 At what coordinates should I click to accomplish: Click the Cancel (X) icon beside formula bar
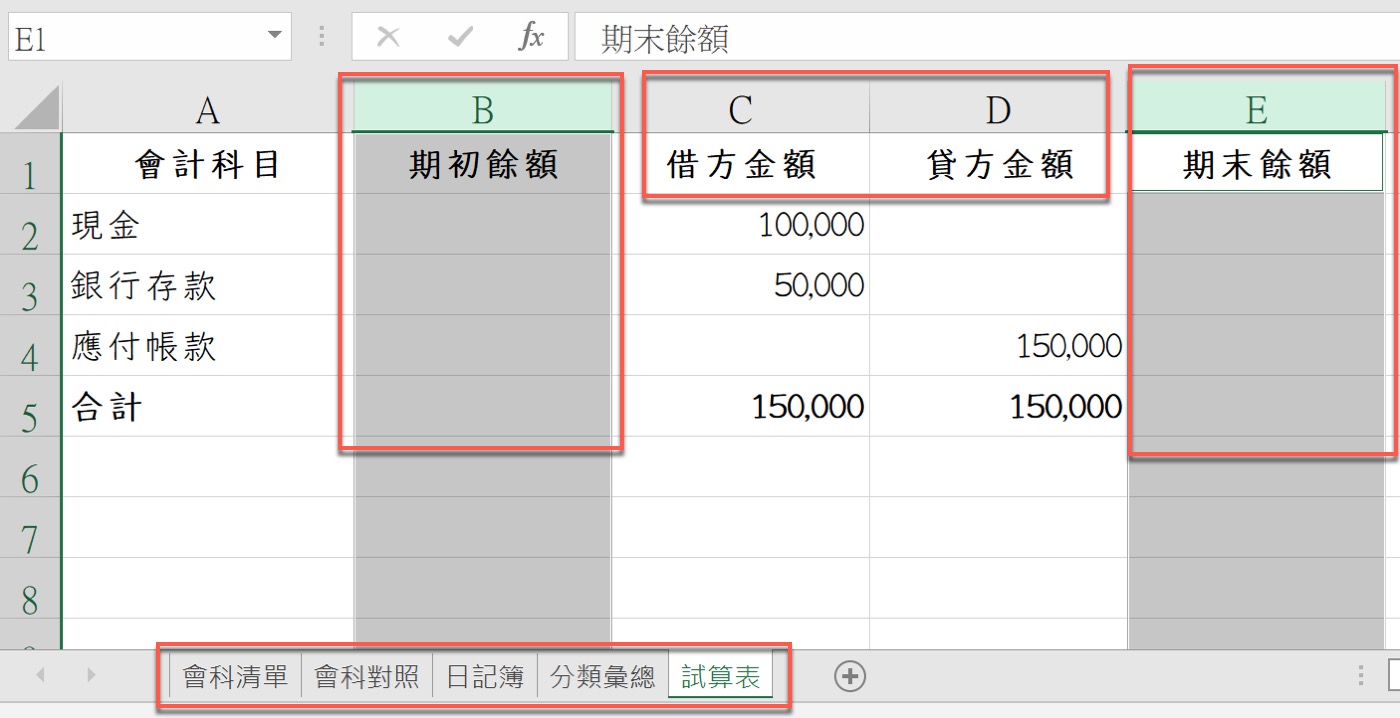[389, 36]
